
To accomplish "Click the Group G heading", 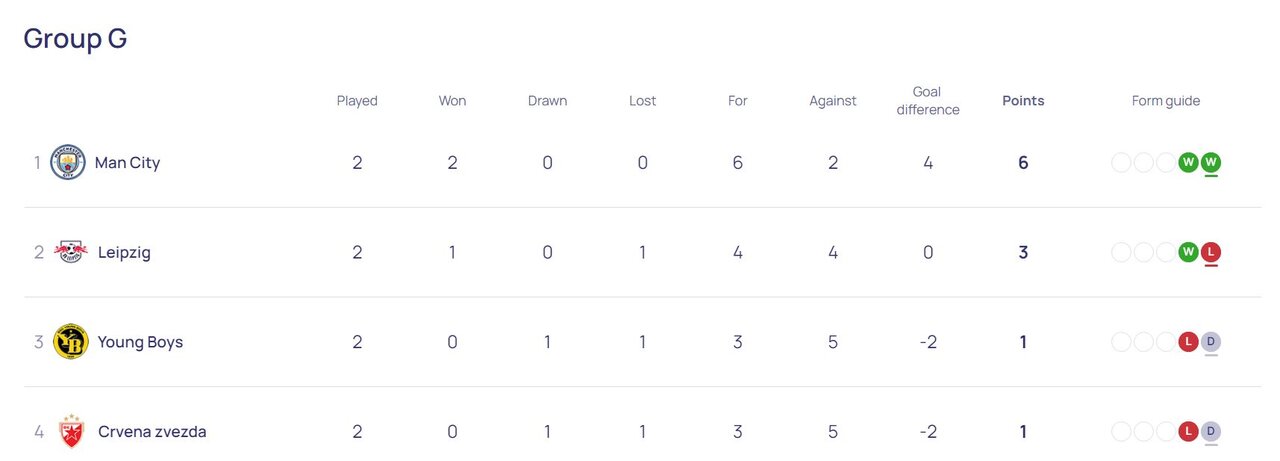I will [75, 39].
